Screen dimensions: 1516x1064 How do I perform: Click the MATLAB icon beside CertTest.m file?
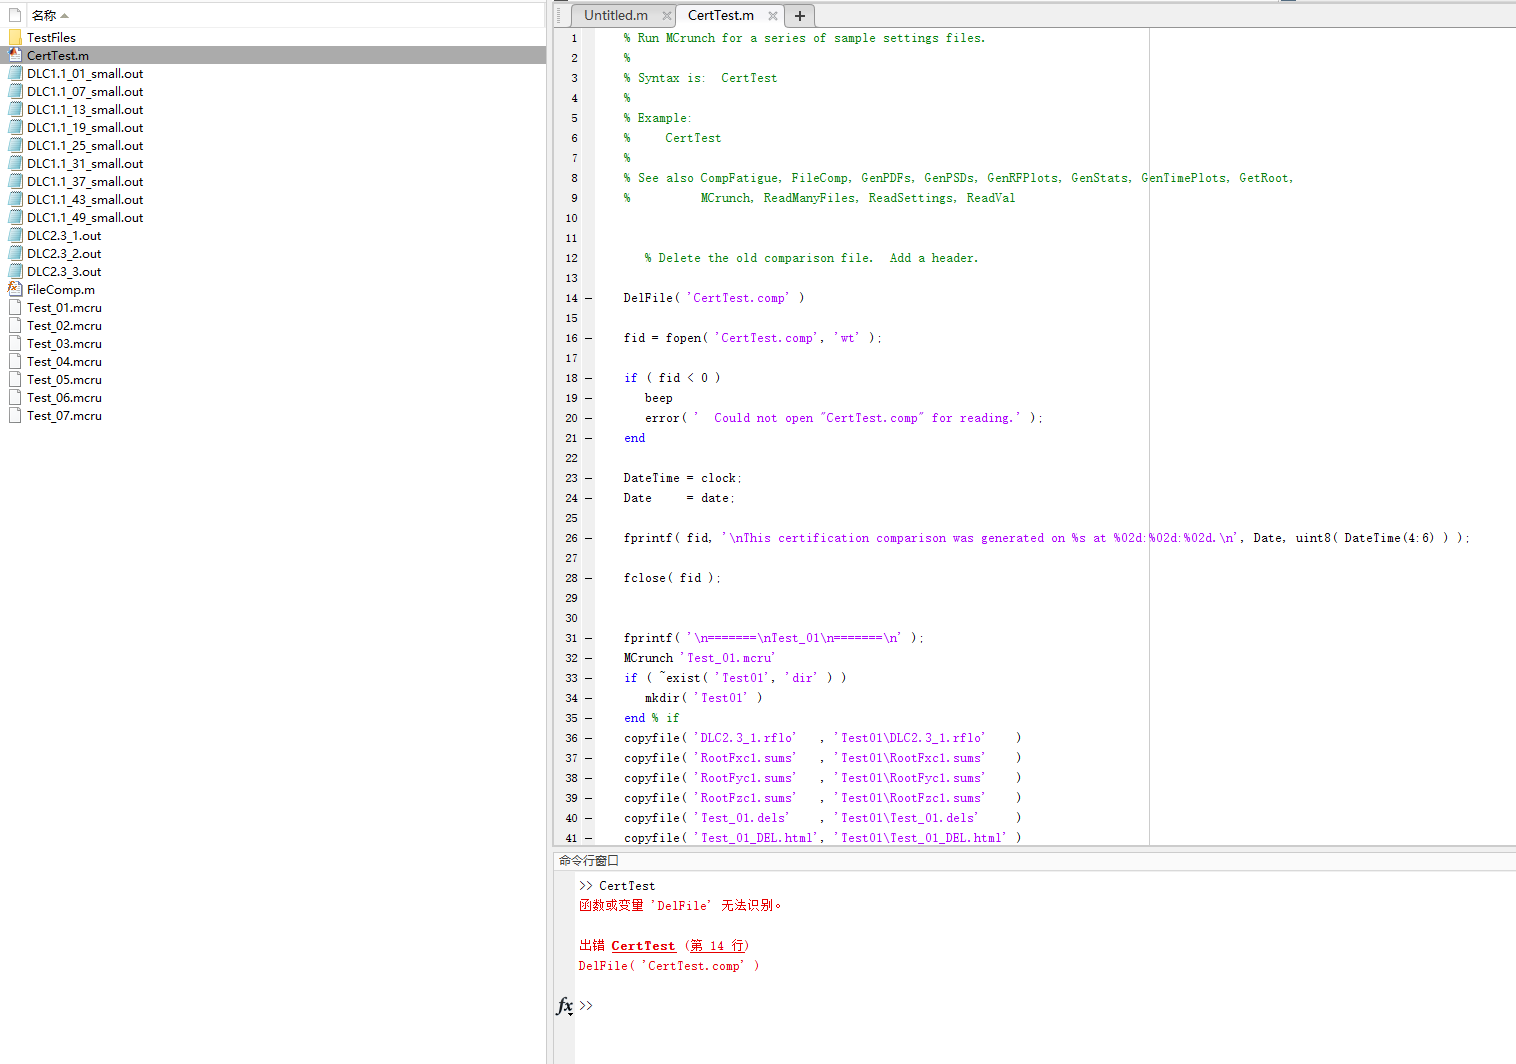[x=13, y=55]
